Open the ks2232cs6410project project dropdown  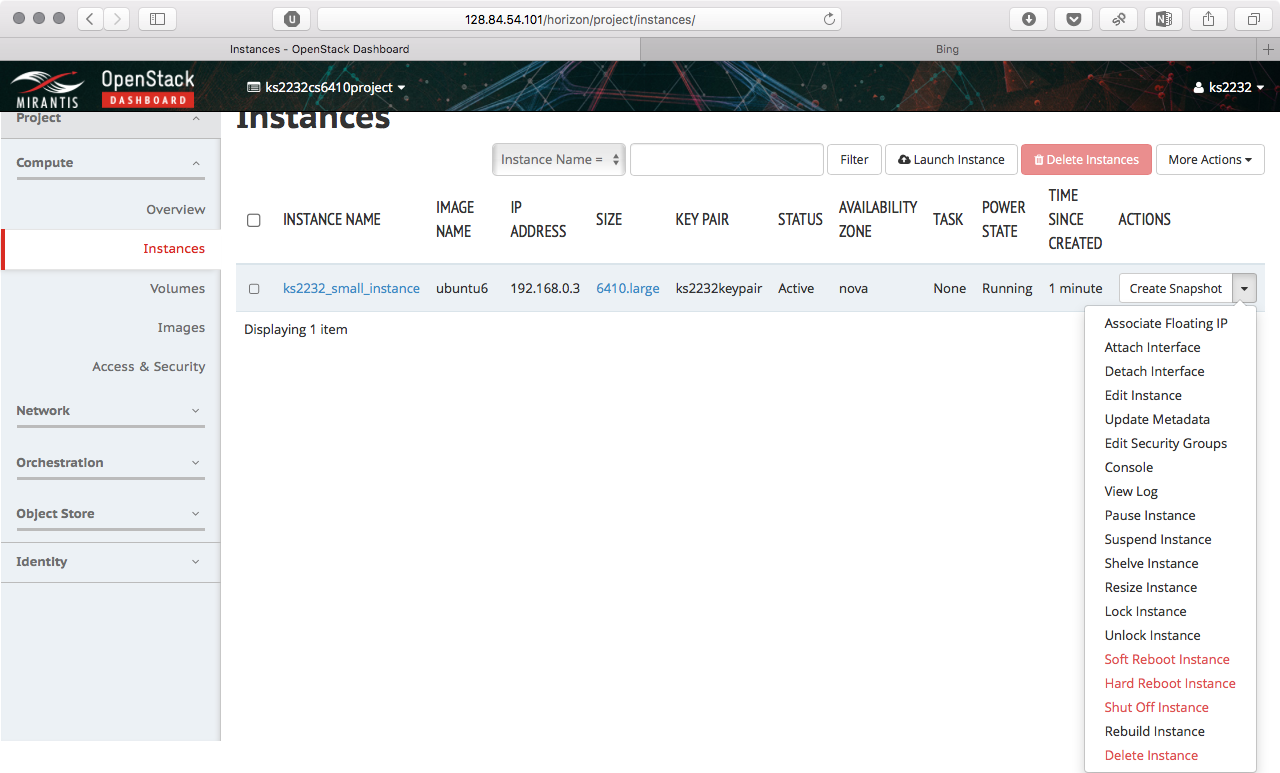(326, 88)
